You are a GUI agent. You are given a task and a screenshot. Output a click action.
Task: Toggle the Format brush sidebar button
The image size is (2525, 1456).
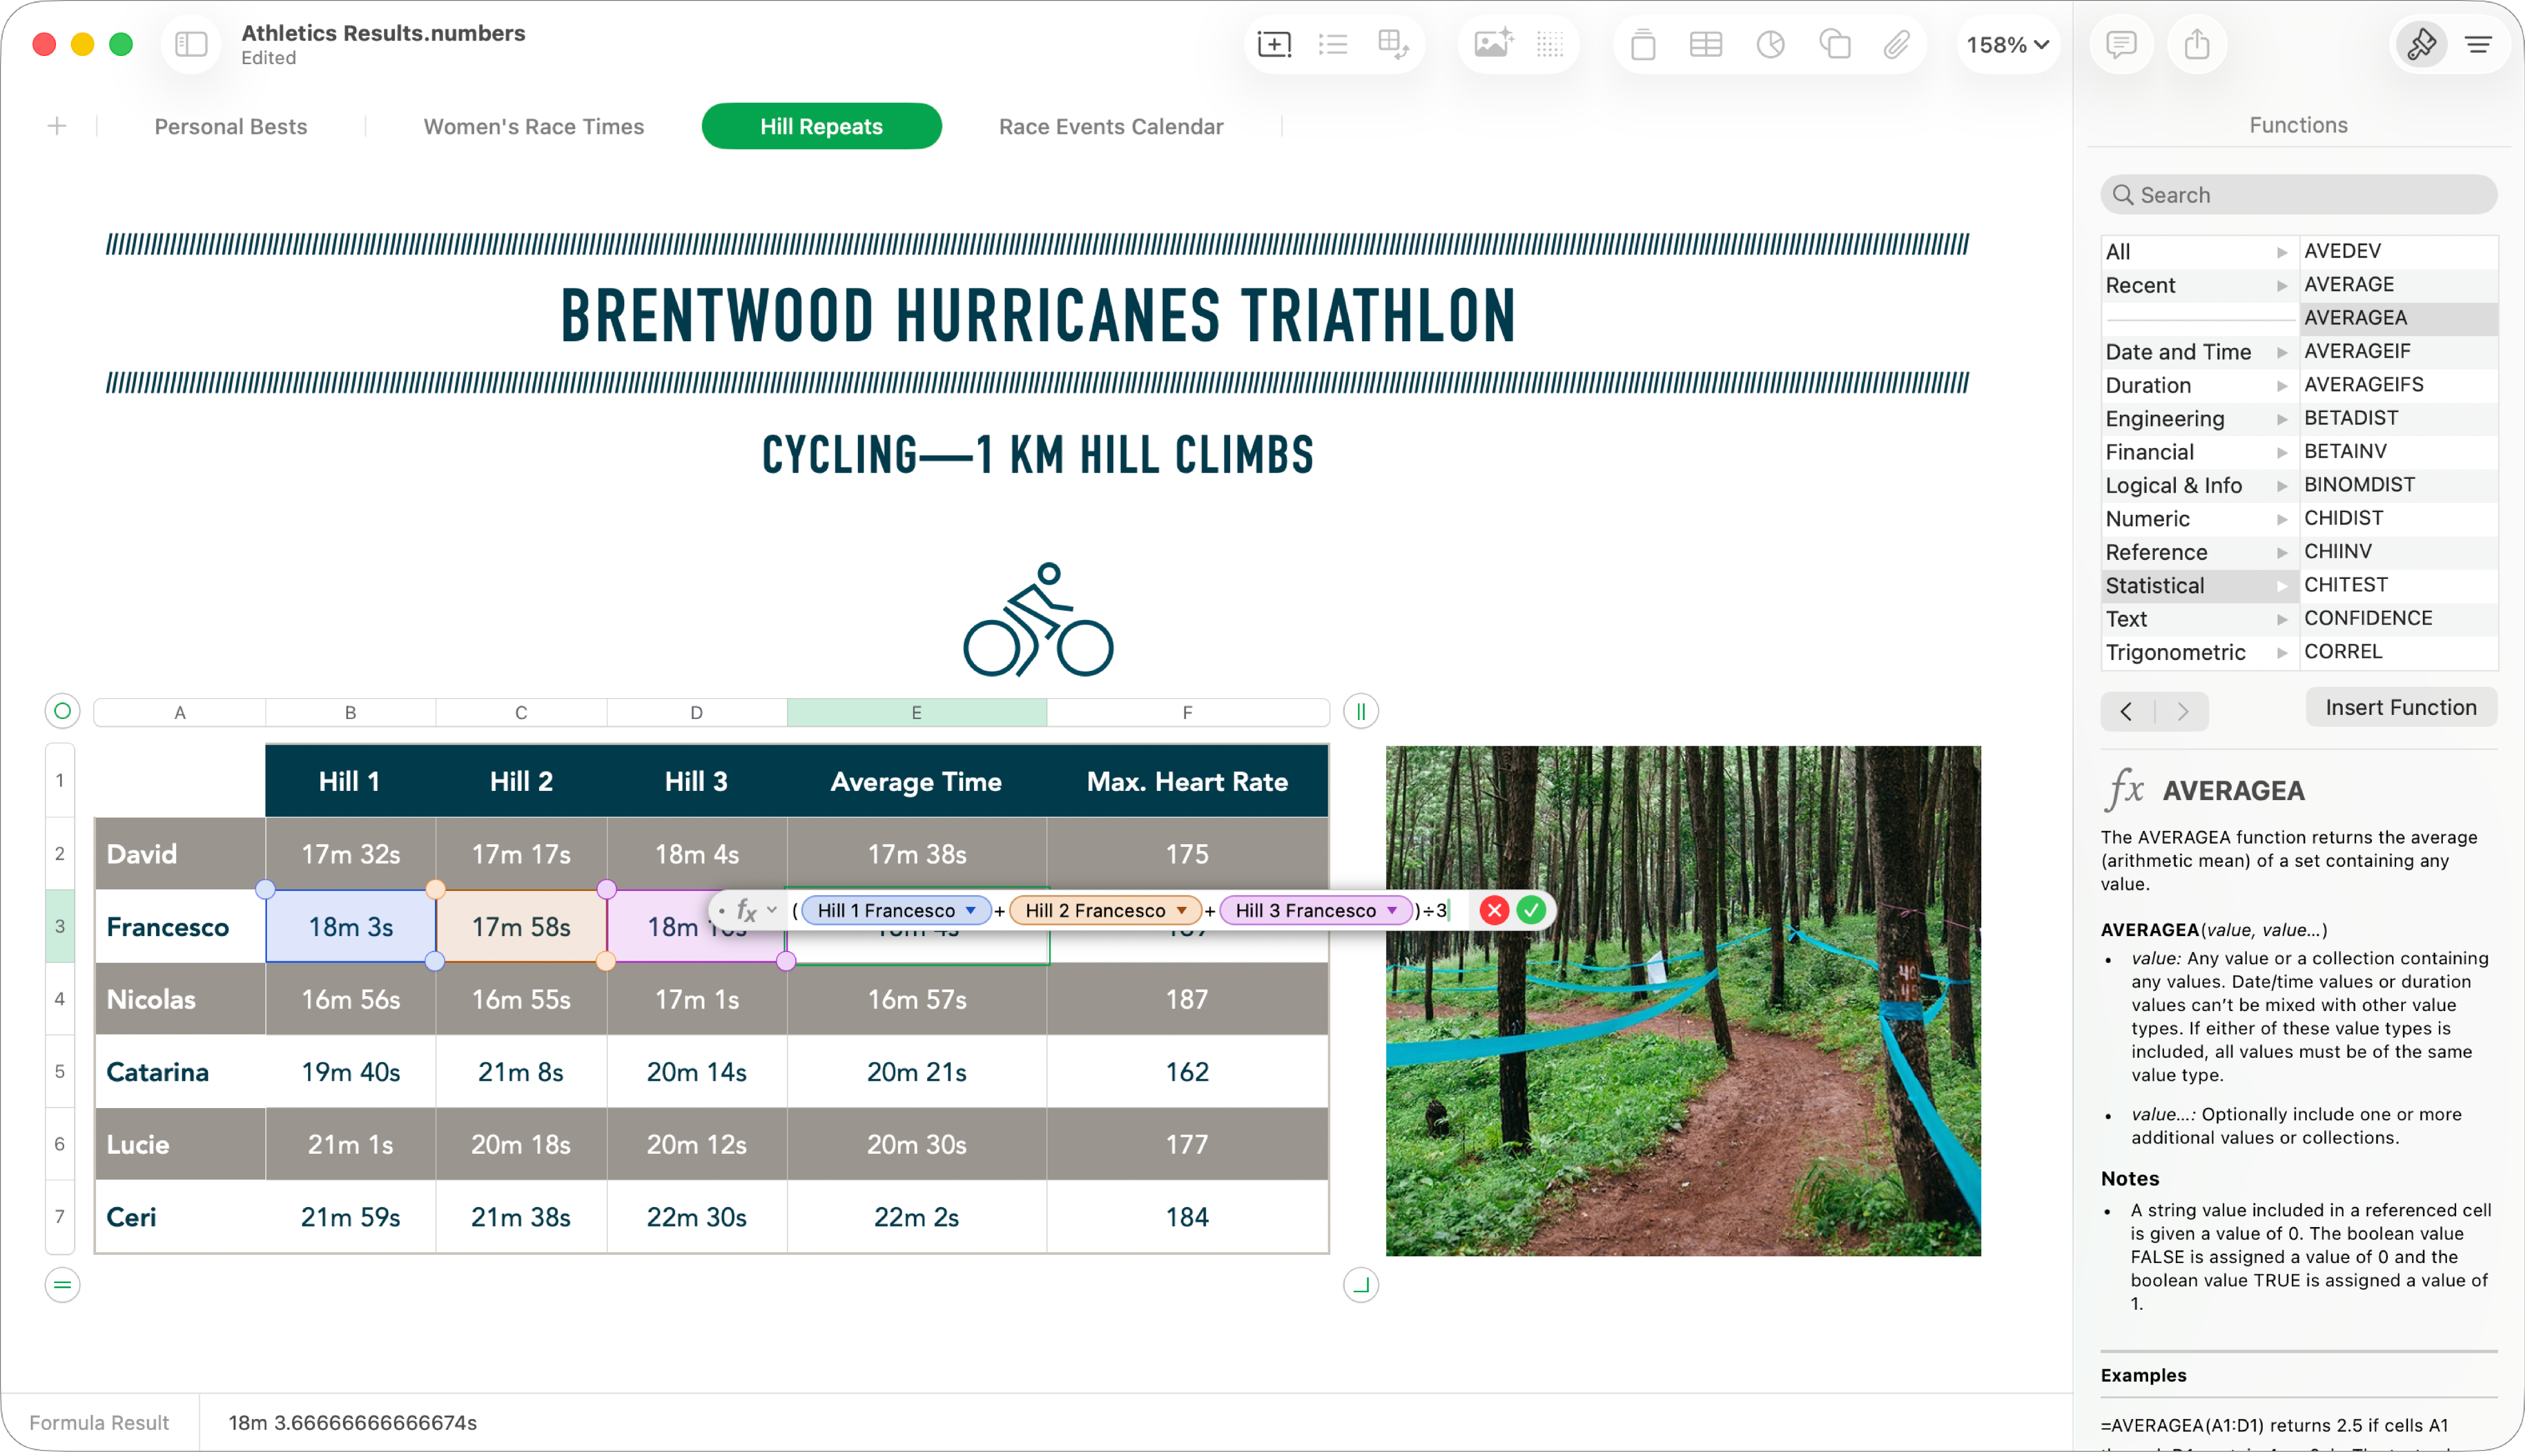(x=2421, y=44)
